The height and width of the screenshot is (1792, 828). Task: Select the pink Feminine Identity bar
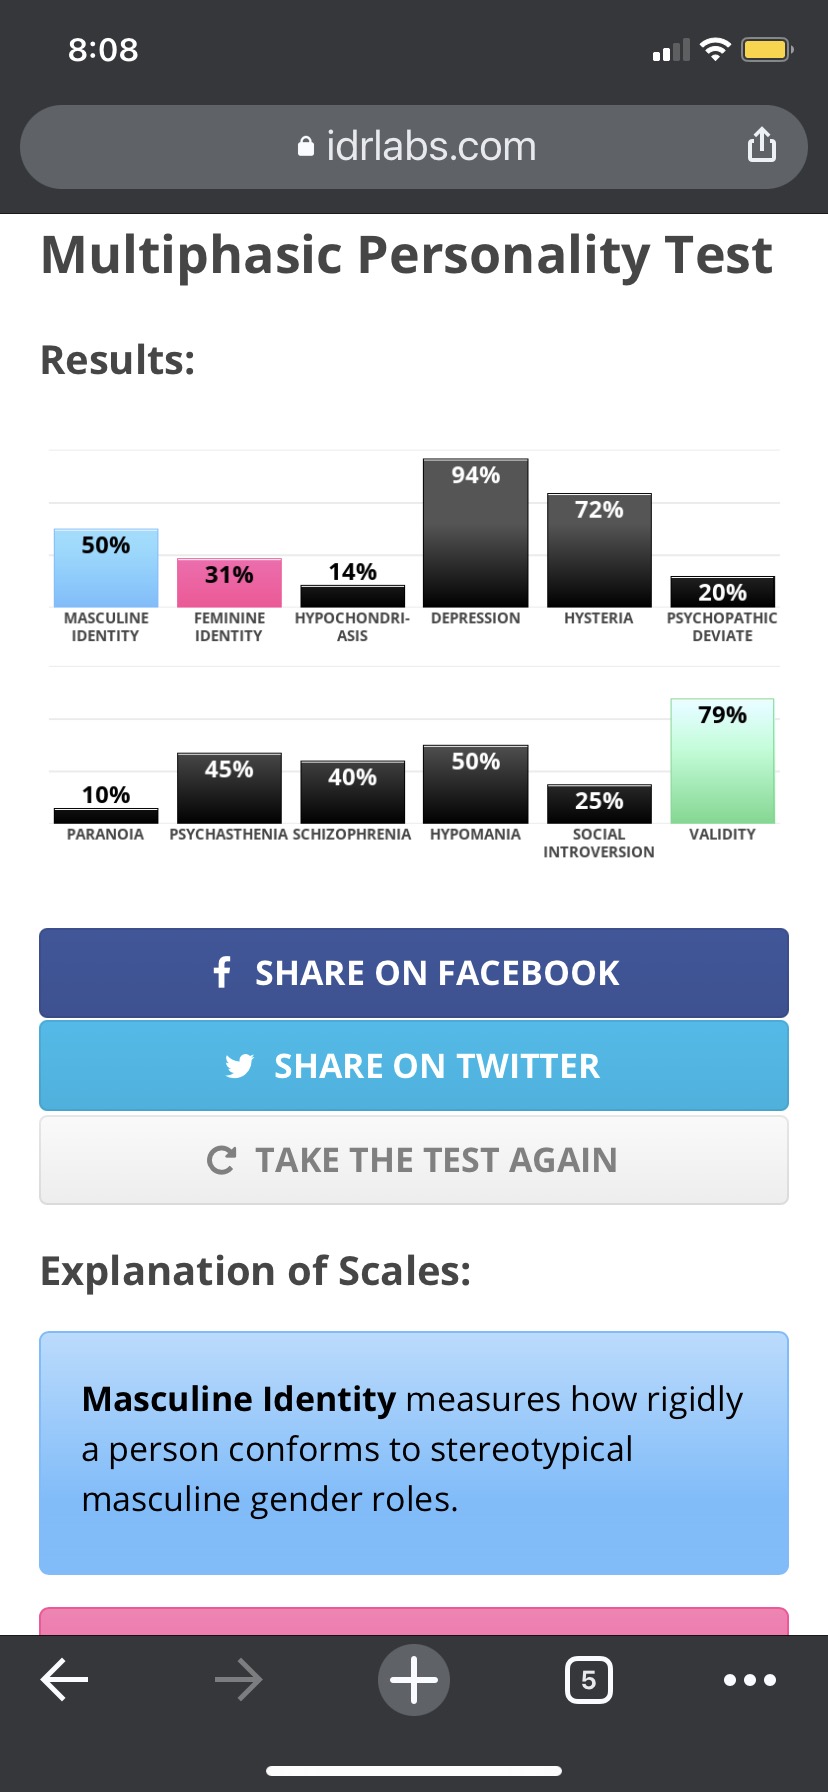[x=229, y=583]
